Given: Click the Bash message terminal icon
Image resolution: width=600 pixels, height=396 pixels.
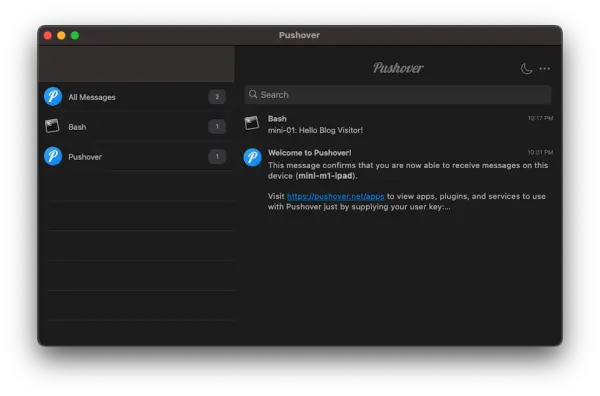Looking at the screenshot, I should tap(252, 123).
